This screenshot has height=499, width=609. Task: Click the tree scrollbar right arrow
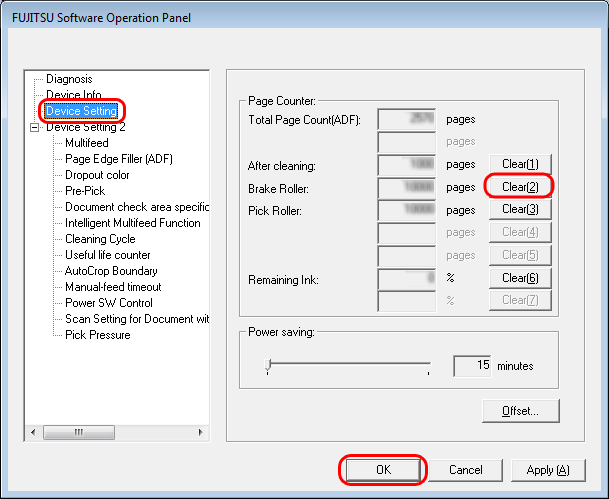200,432
